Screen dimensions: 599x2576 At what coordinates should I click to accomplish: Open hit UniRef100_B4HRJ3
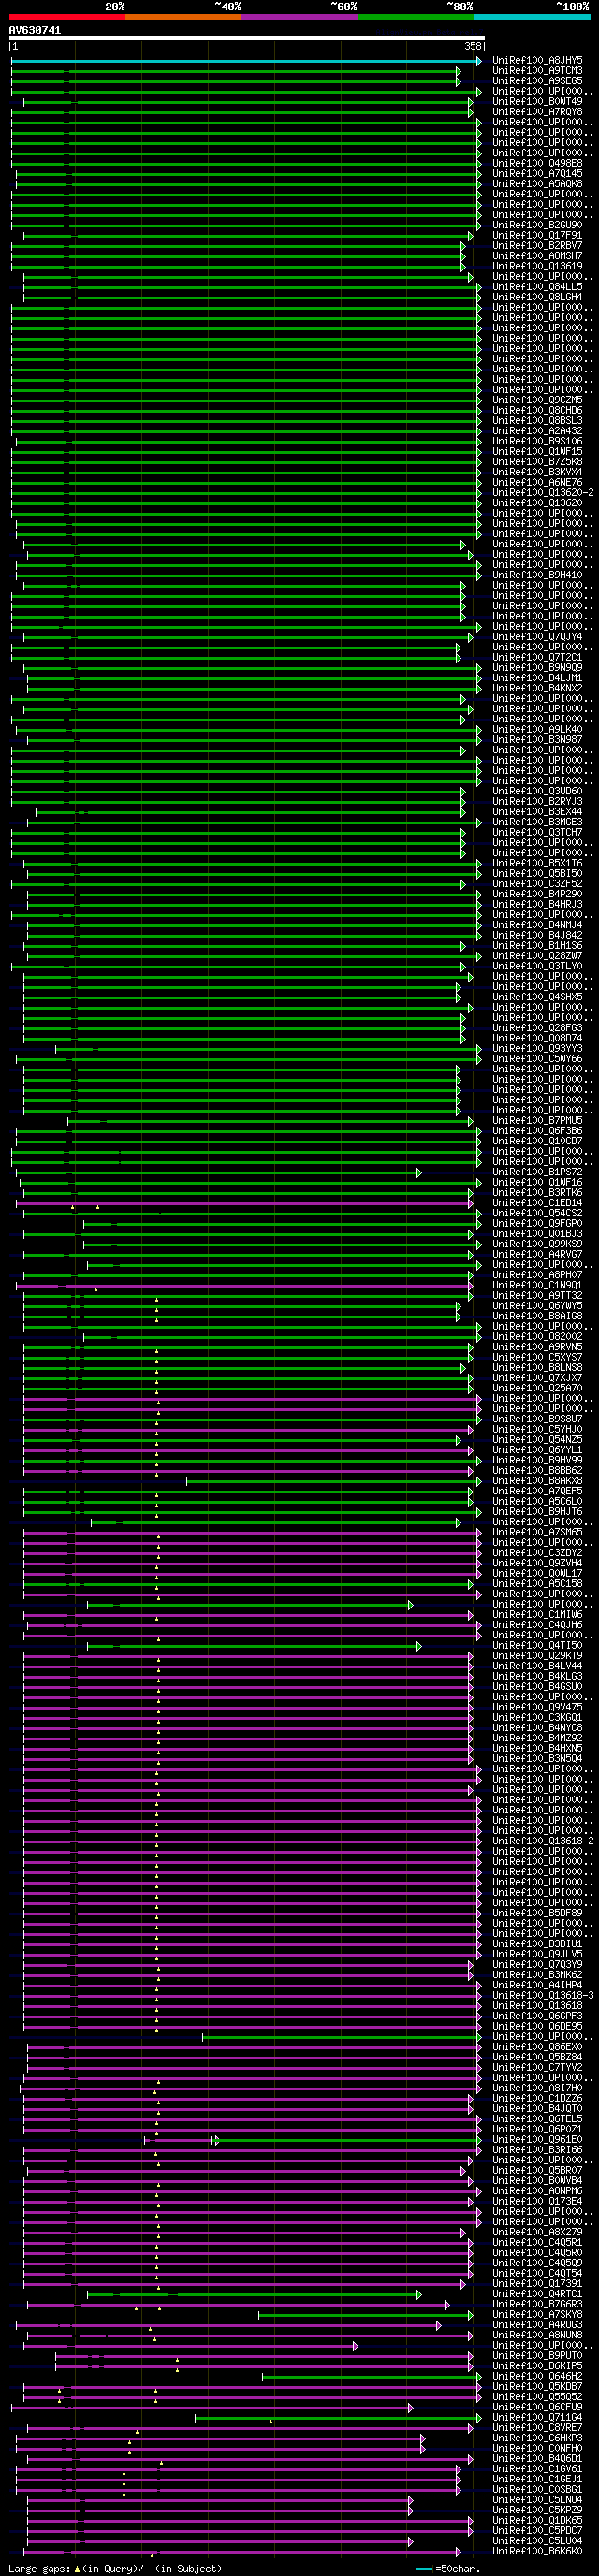click(x=537, y=904)
